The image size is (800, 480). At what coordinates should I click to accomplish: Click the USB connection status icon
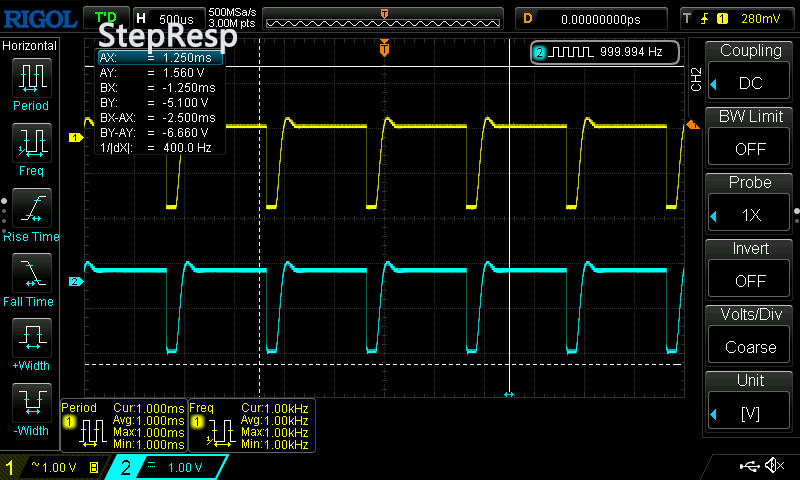(750, 466)
